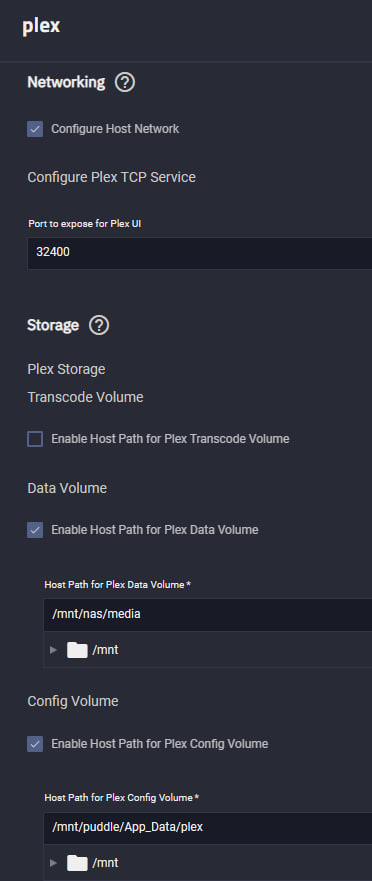
Task: Expand /mnt tree under Data Volume
Action: point(54,650)
